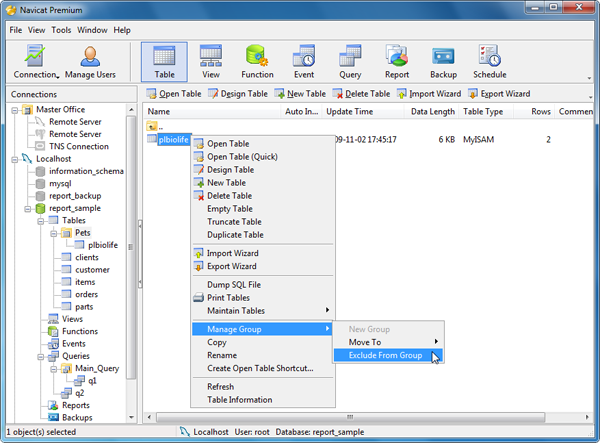Viewport: 600px width, 443px height.
Task: Click Design Table in object toolbar
Action: point(238,94)
